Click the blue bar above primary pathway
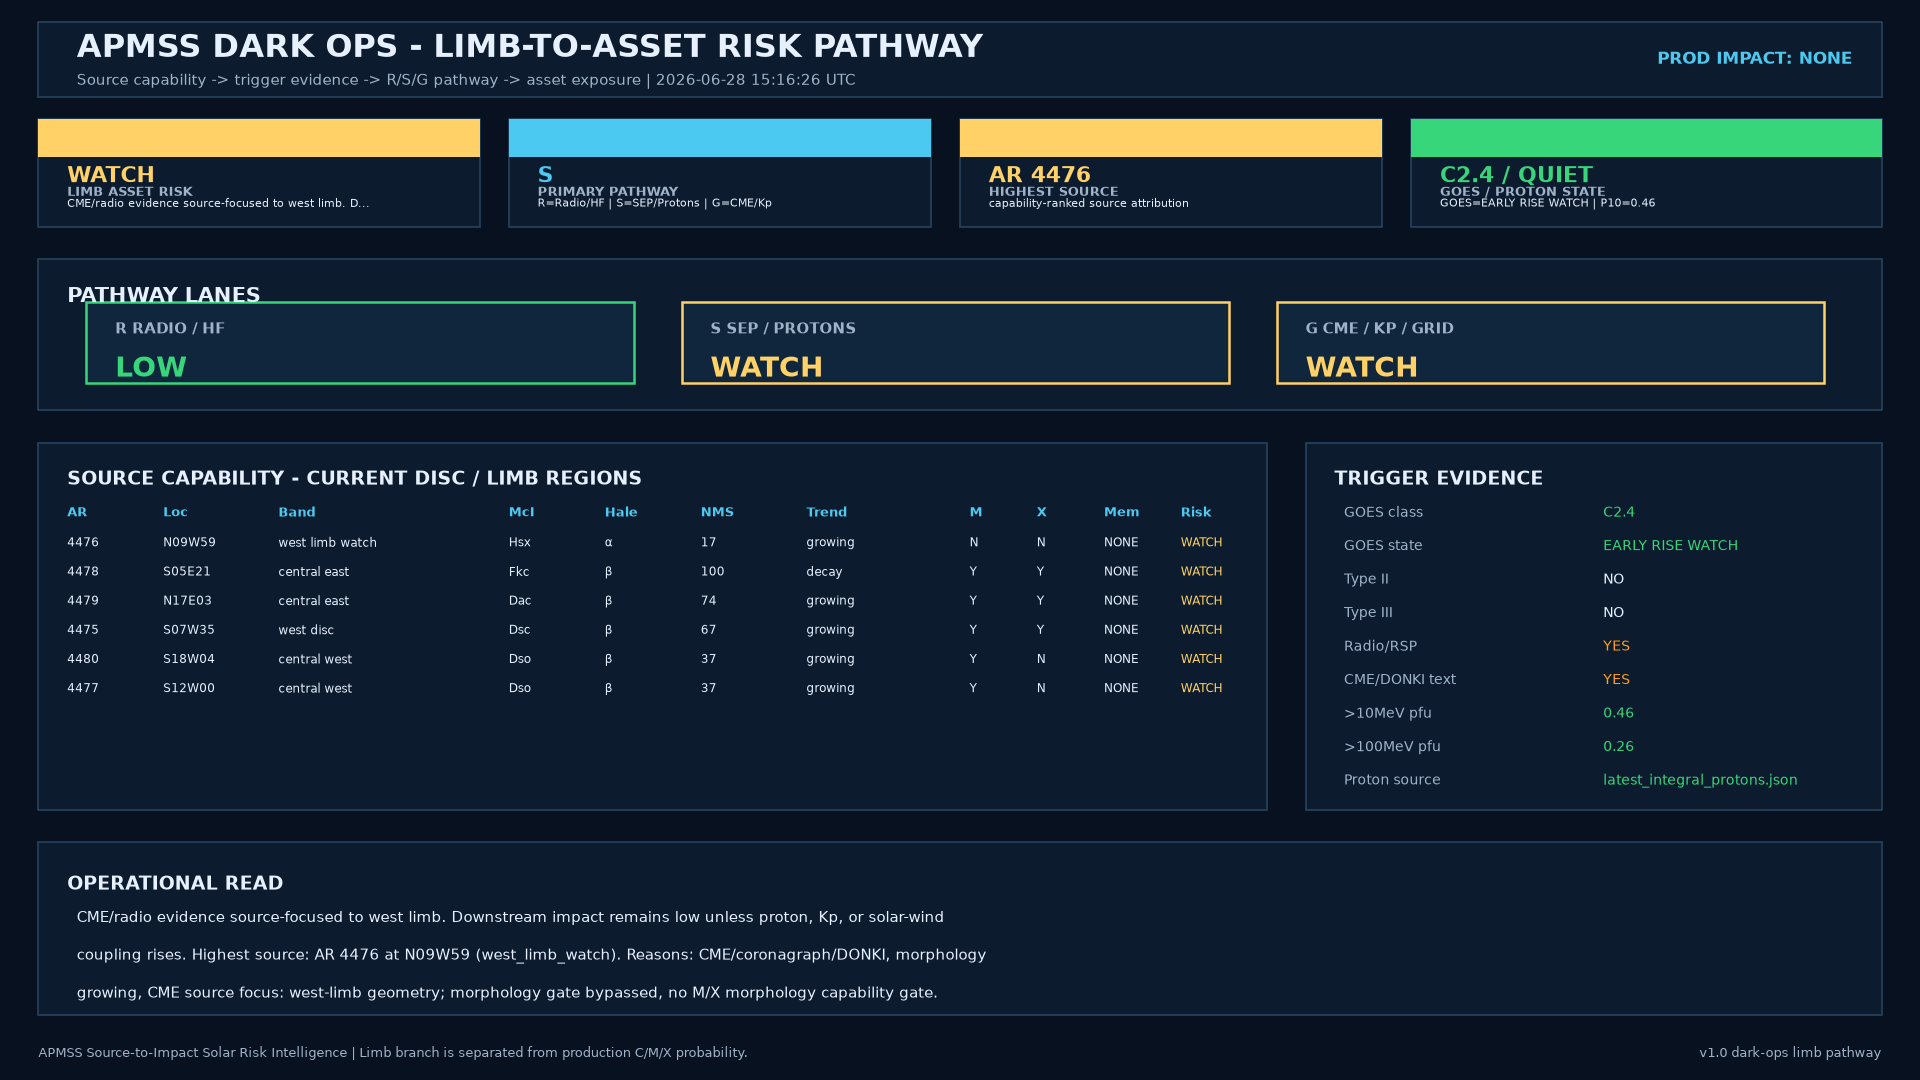Screen dimensions: 1920x1080 (x=720, y=138)
